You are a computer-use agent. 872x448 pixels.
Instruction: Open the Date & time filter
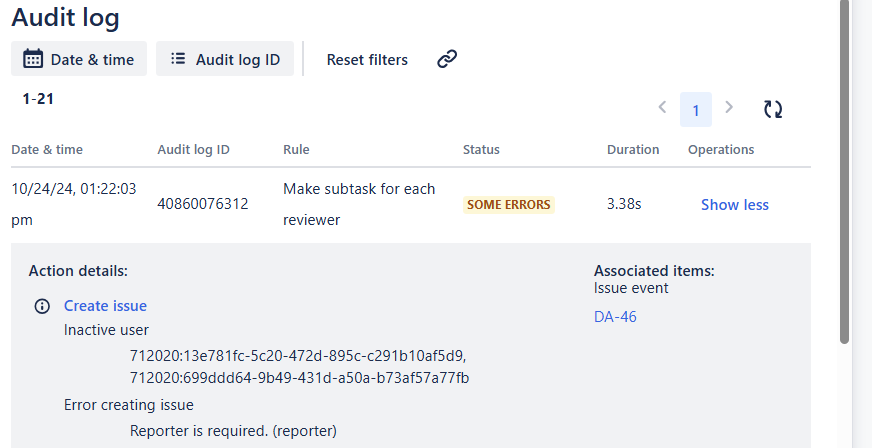[79, 59]
